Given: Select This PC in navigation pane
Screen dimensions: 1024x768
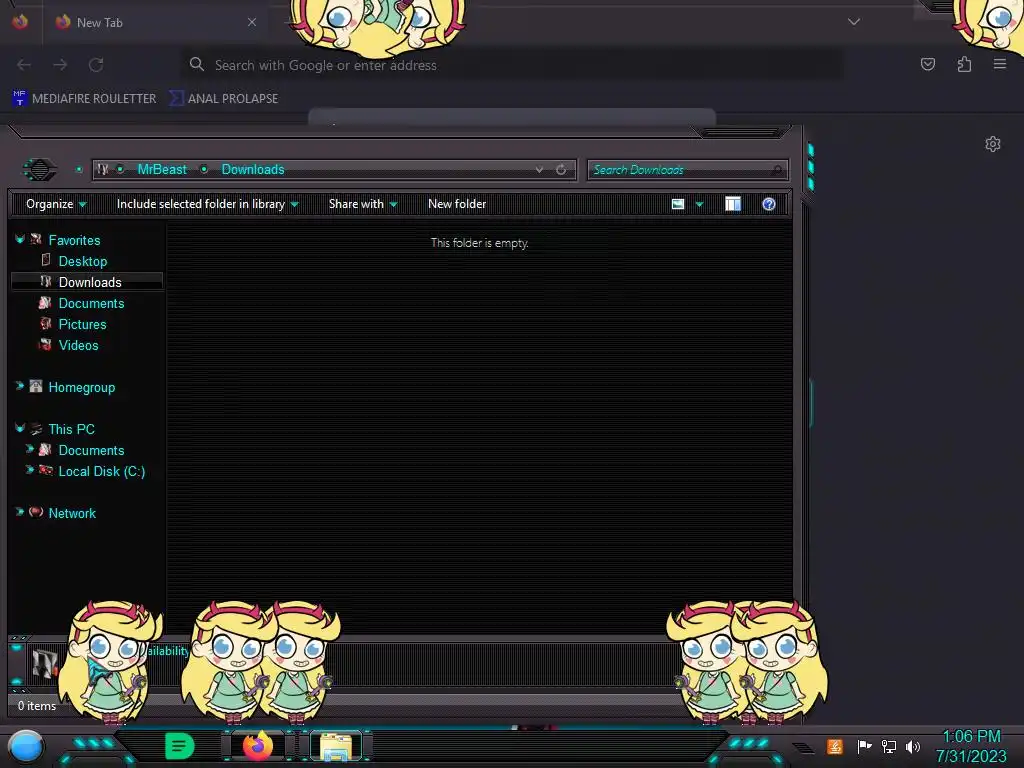Looking at the screenshot, I should (x=72, y=429).
